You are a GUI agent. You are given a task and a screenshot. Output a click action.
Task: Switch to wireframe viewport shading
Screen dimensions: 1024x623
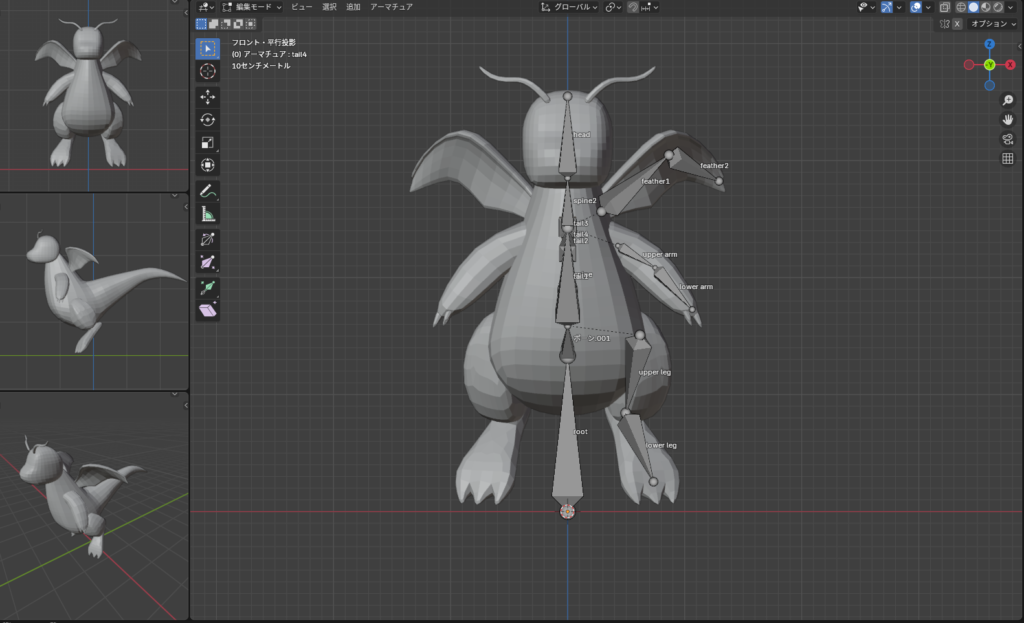pyautogui.click(x=961, y=7)
